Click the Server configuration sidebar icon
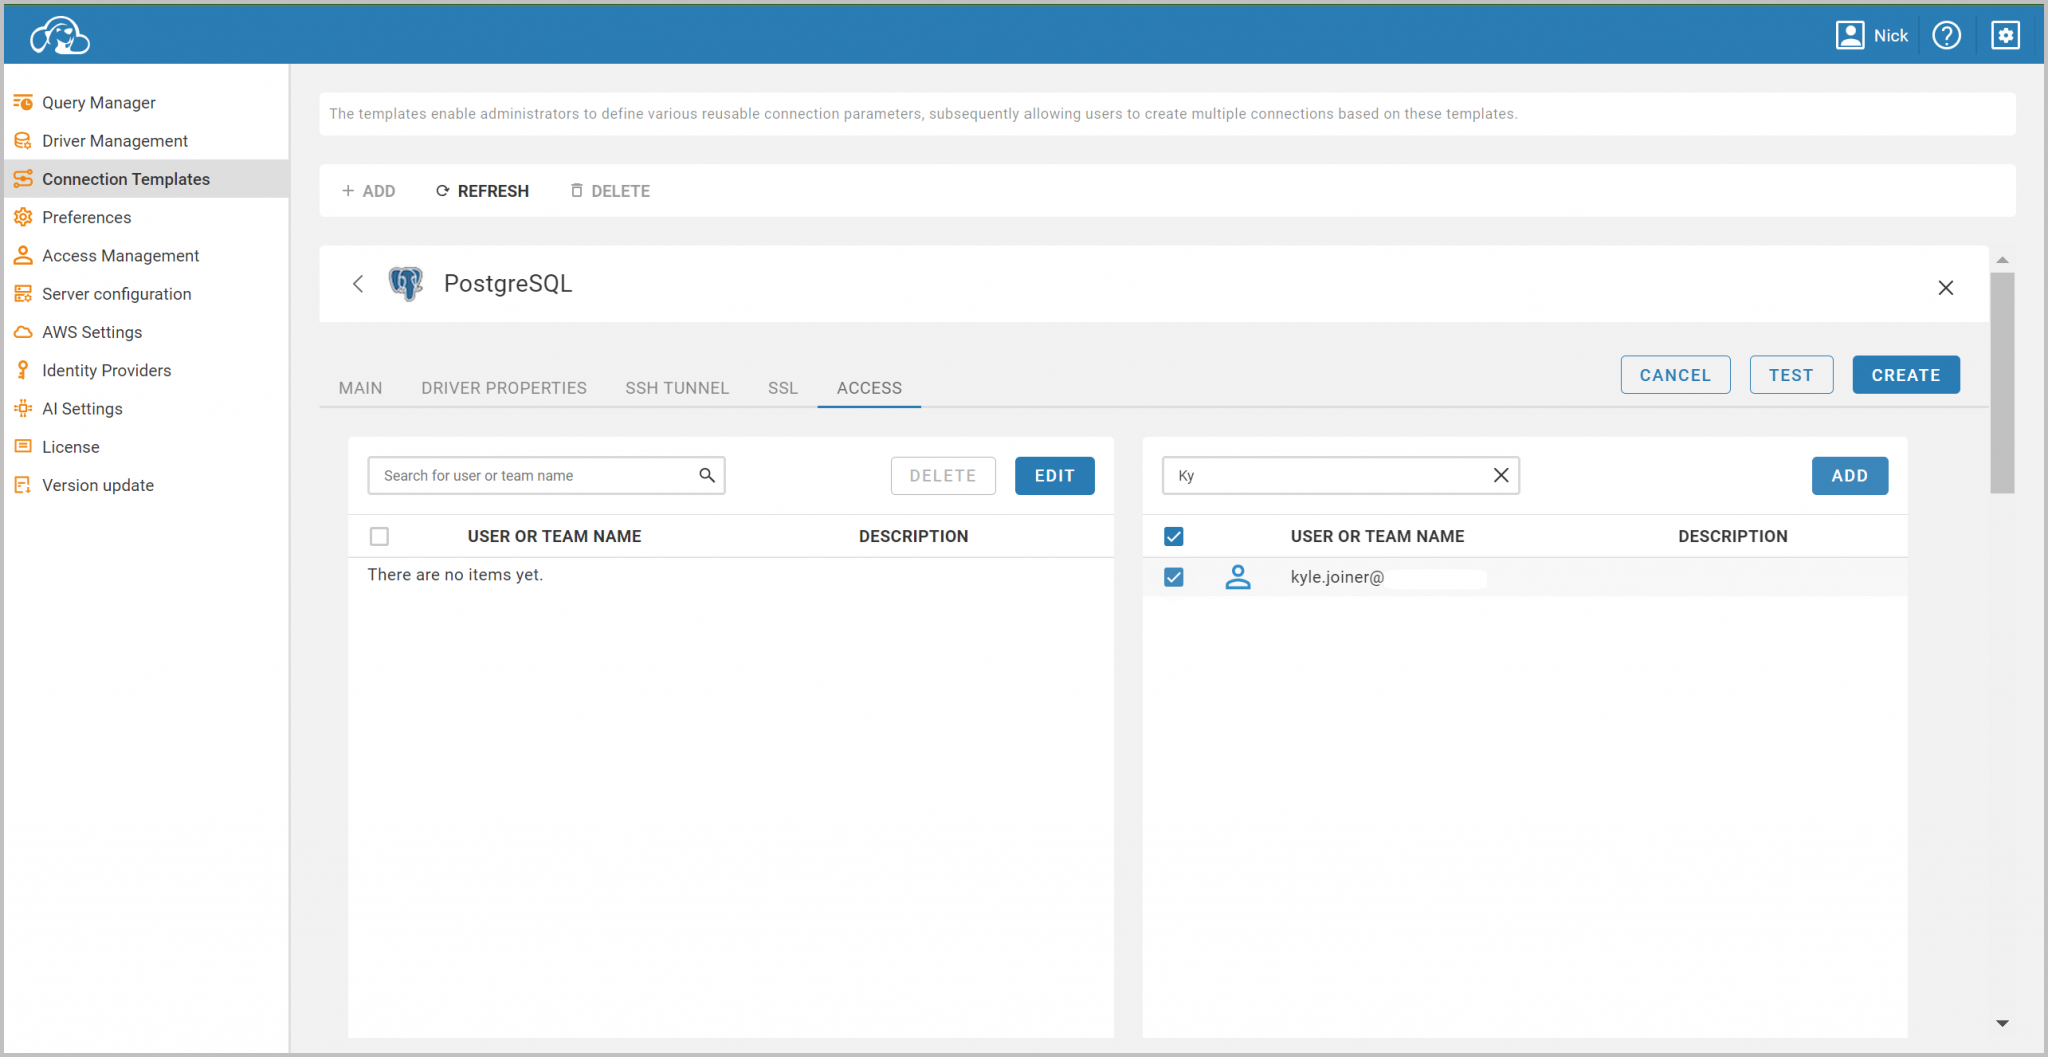2048x1057 pixels. point(23,294)
